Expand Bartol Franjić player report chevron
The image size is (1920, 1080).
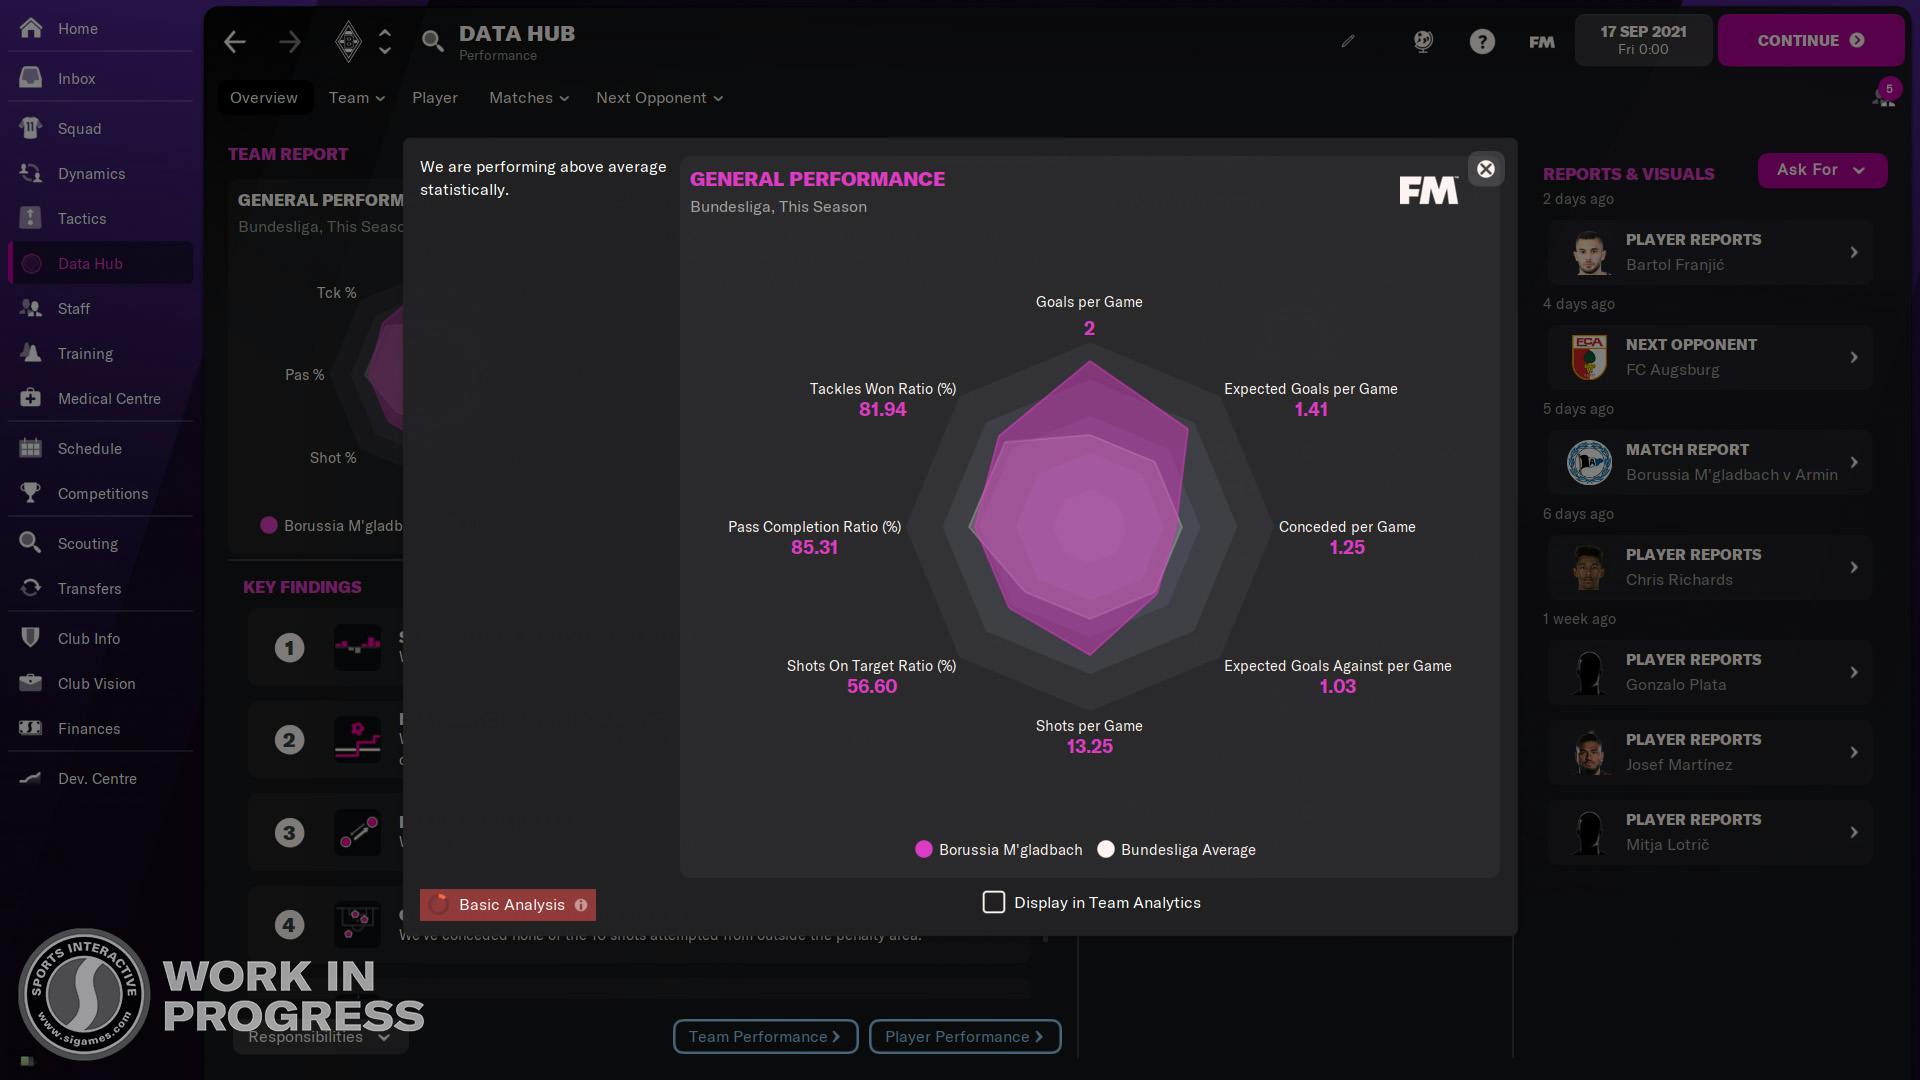coord(1854,252)
